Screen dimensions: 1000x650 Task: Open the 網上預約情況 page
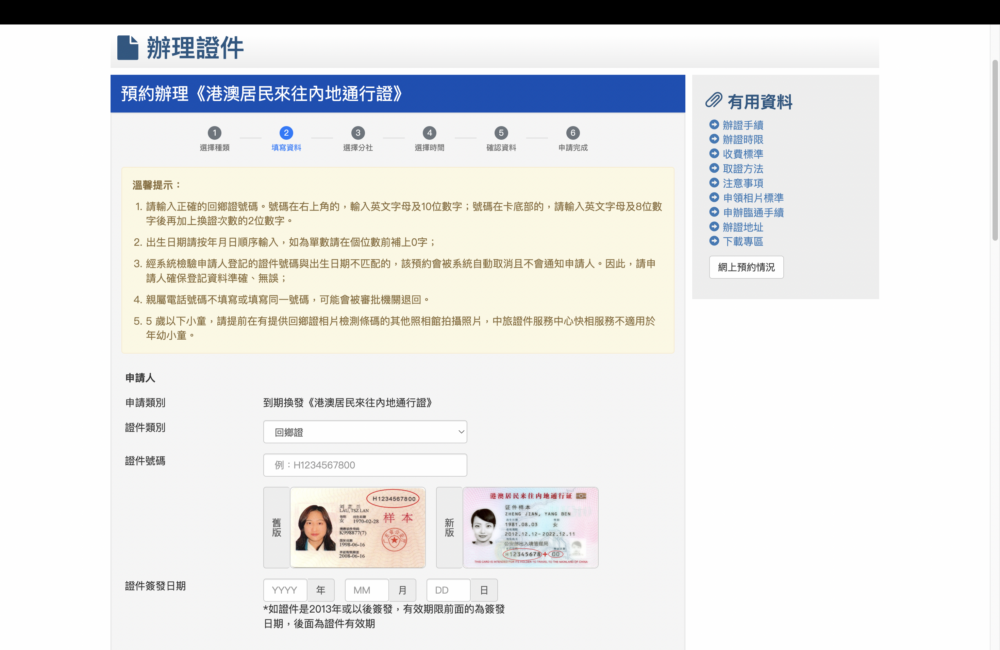tap(746, 267)
